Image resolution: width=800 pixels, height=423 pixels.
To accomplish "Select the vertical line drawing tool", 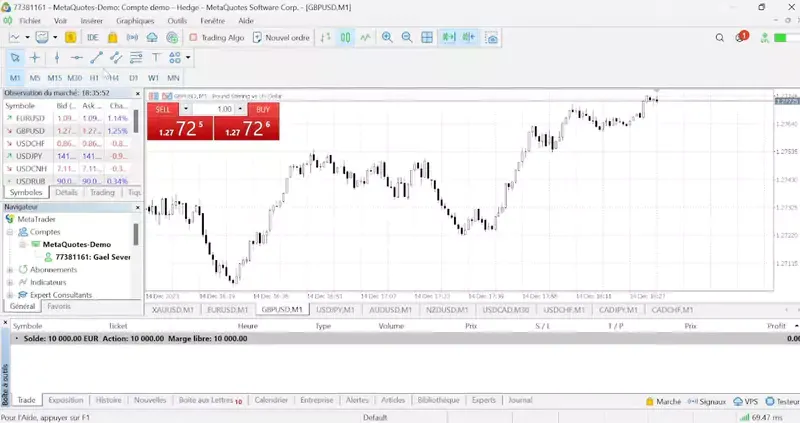I will click(57, 58).
